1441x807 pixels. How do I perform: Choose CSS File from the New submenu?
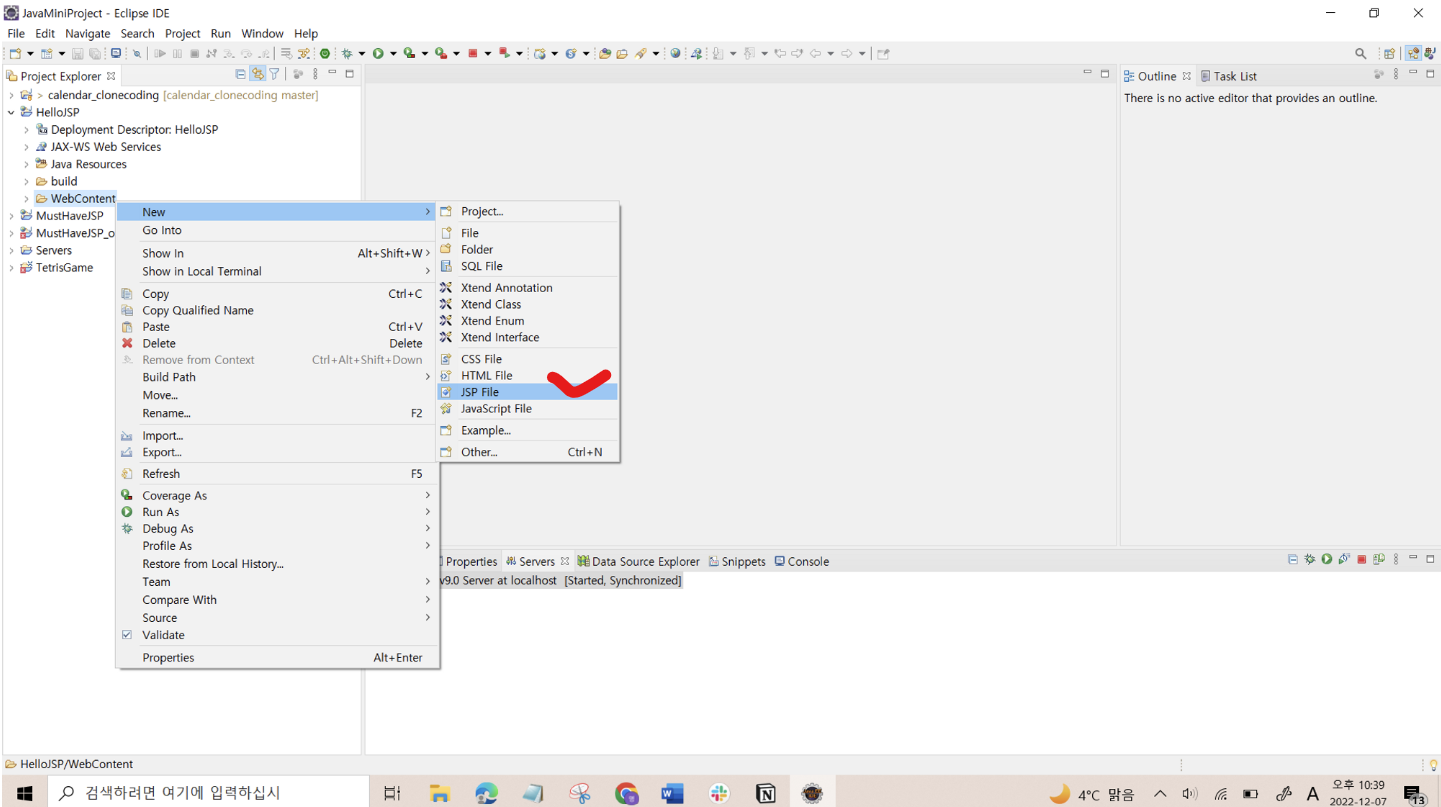pos(528,359)
